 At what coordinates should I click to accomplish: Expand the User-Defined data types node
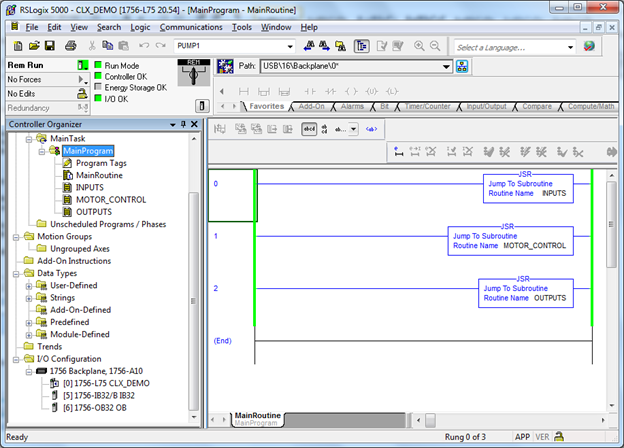point(29,286)
